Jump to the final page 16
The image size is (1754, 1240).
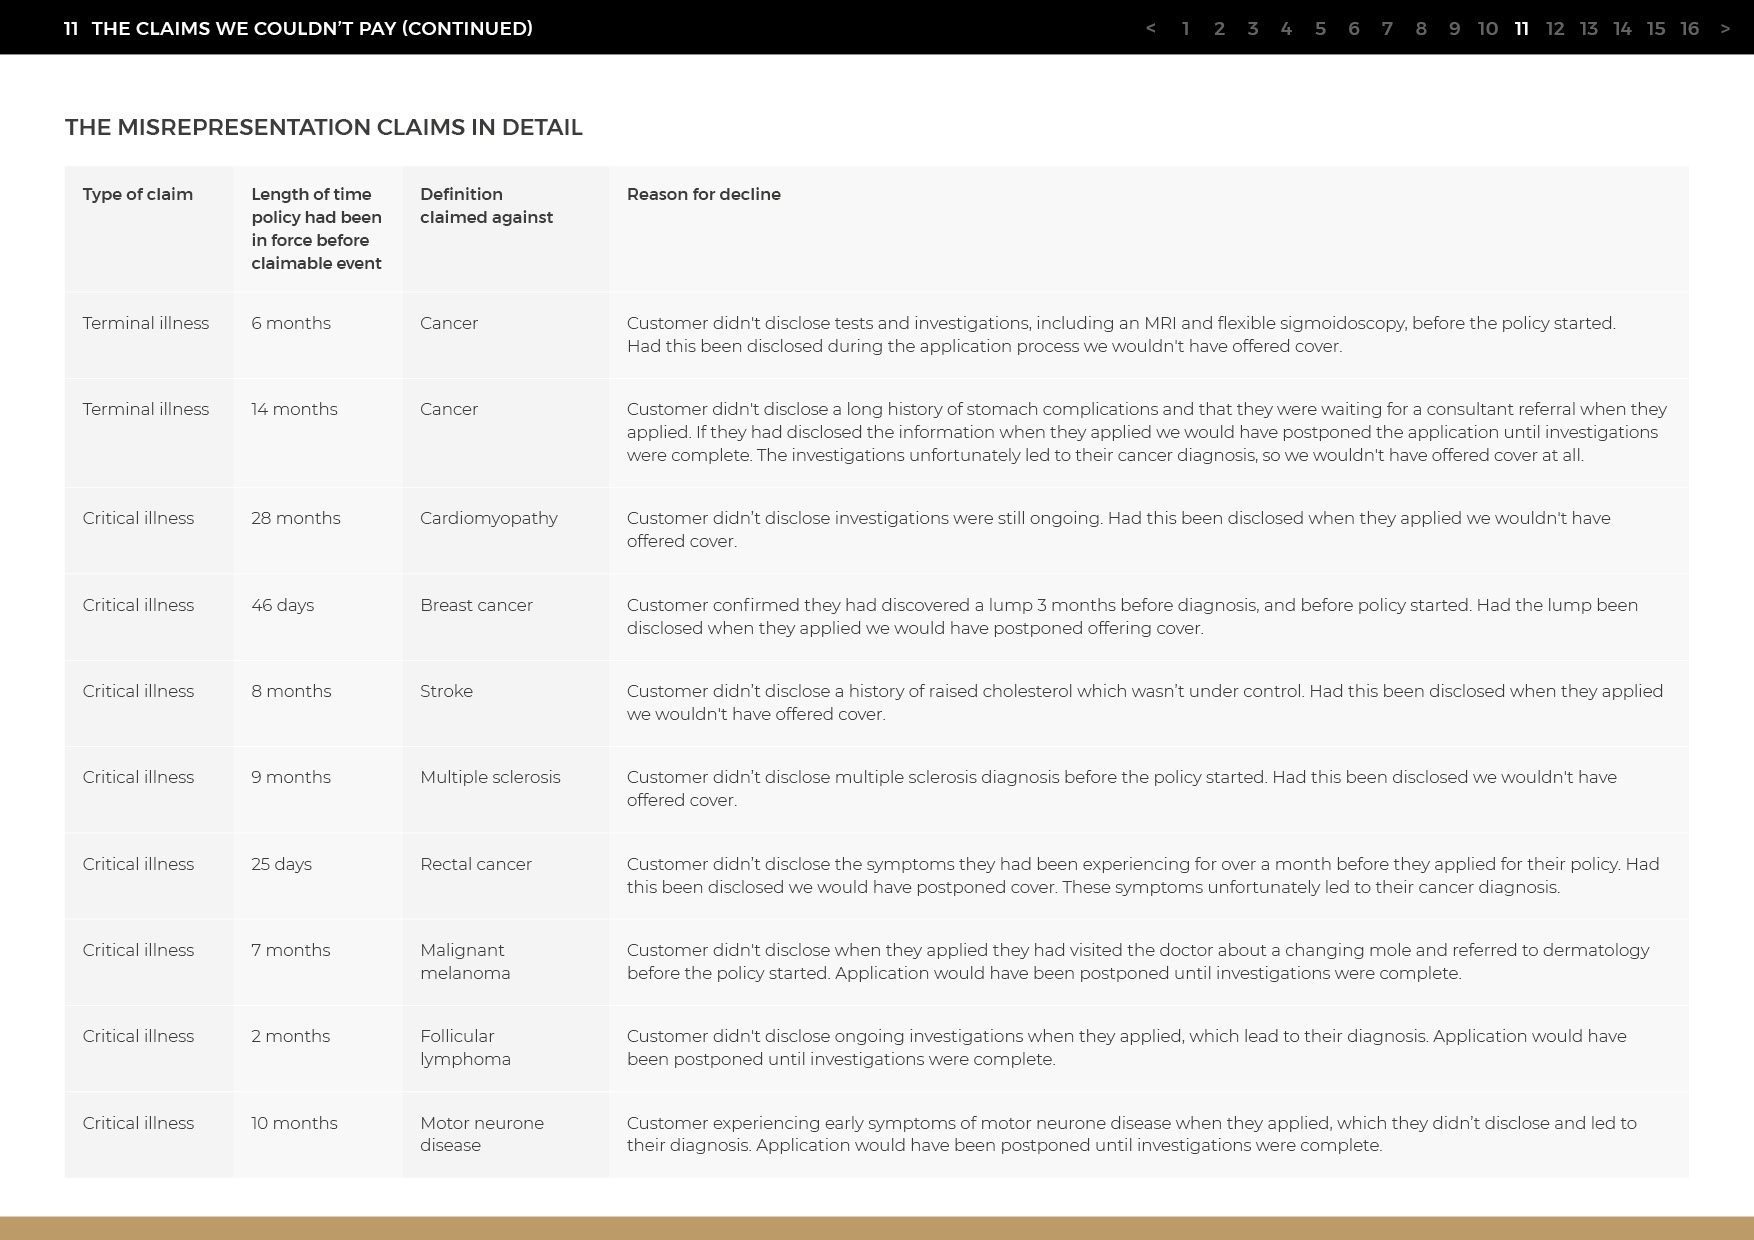[x=1690, y=29]
